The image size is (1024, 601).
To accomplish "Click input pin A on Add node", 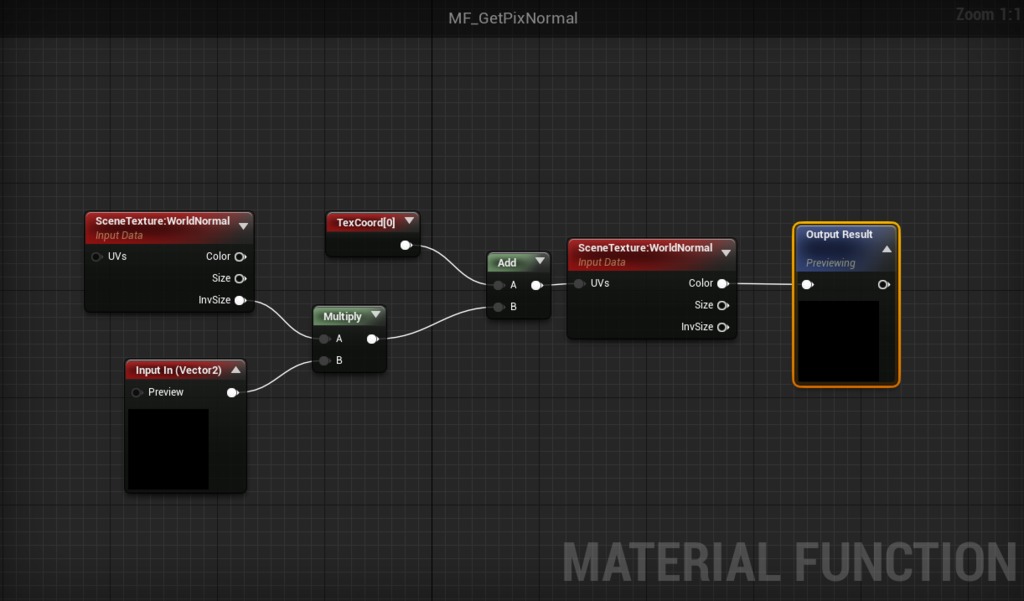I will (499, 285).
